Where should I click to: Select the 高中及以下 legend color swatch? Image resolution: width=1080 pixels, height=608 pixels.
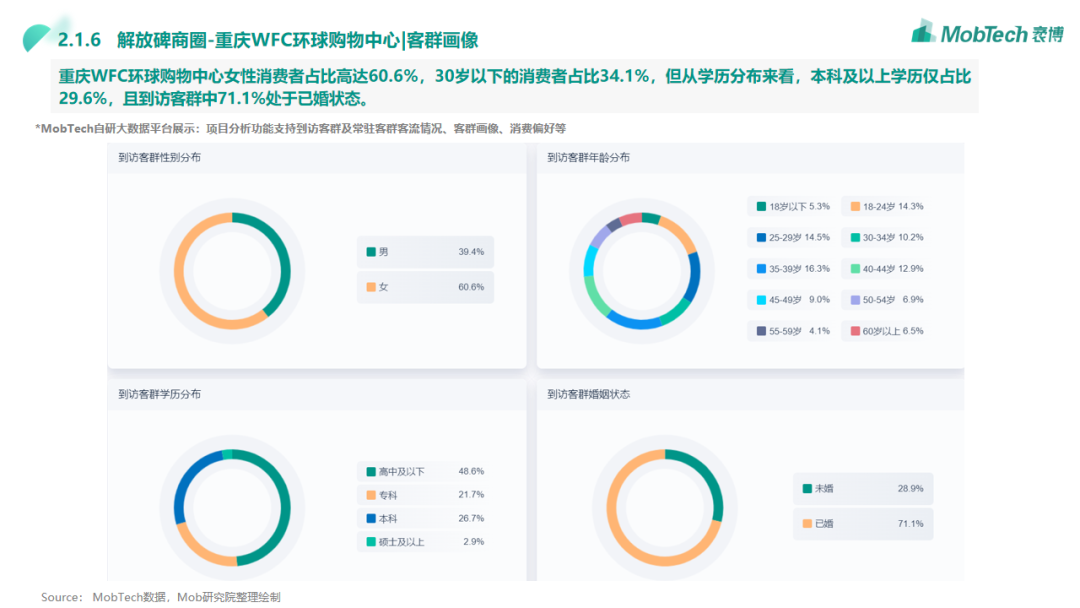371,472
